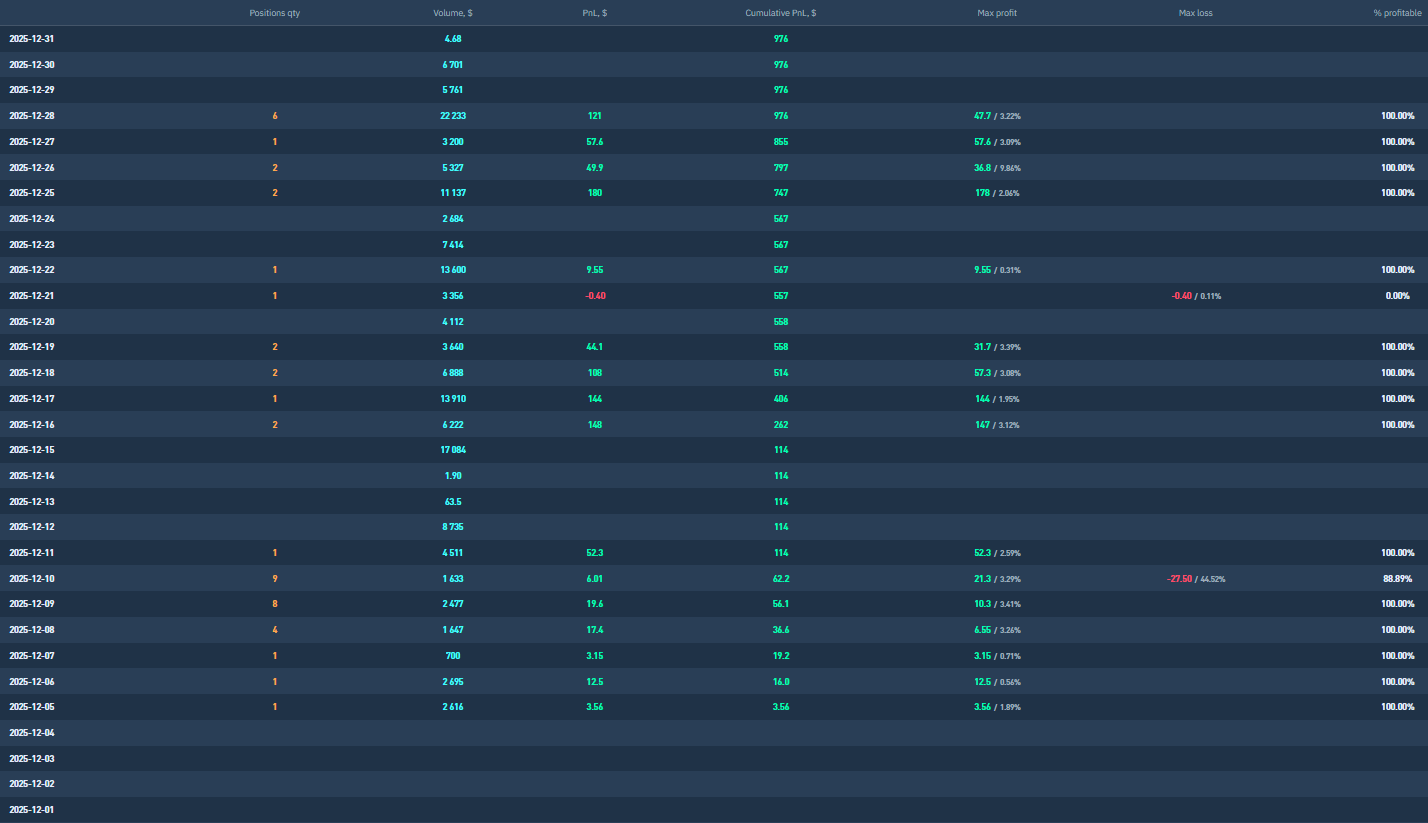Click the -27.50 max loss value
The image size is (1428, 823).
click(1180, 579)
